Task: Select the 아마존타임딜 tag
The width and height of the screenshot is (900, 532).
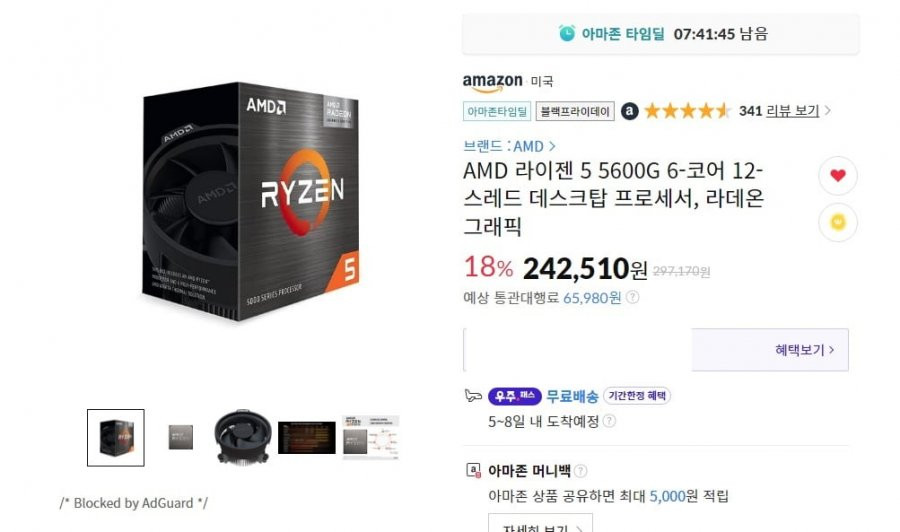Action: tap(497, 111)
